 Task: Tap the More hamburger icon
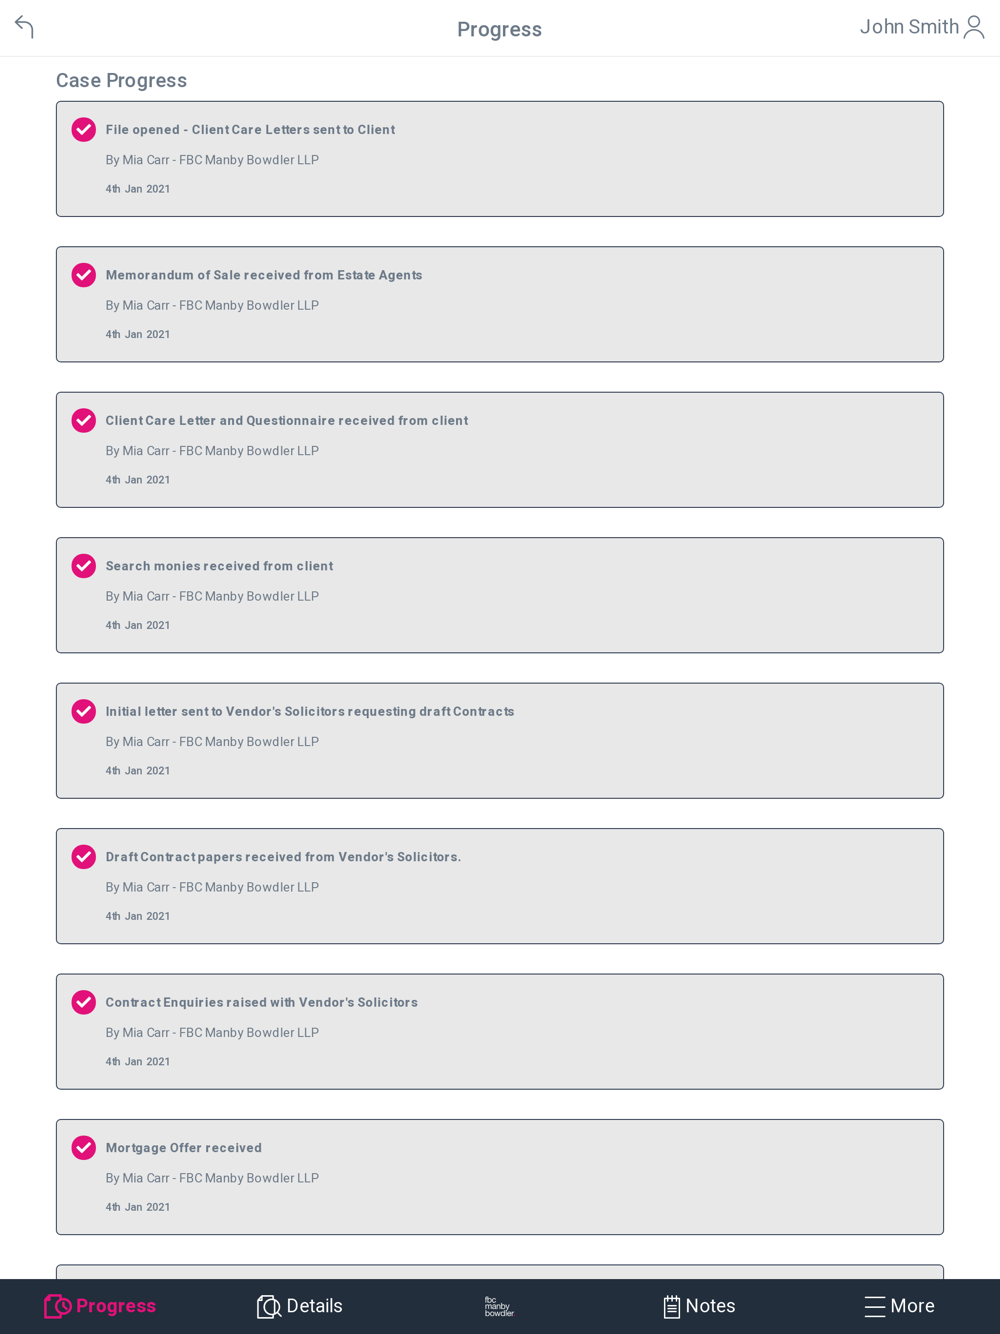[875, 1306]
